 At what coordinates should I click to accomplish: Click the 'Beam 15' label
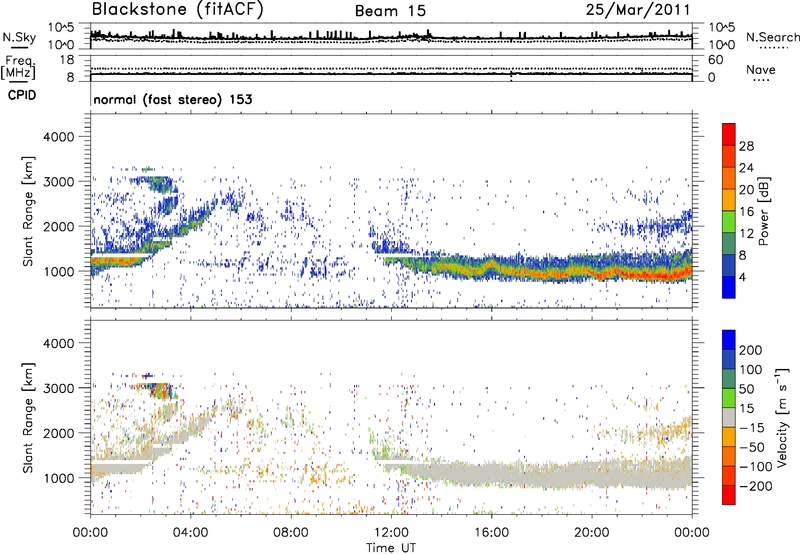pyautogui.click(x=390, y=11)
